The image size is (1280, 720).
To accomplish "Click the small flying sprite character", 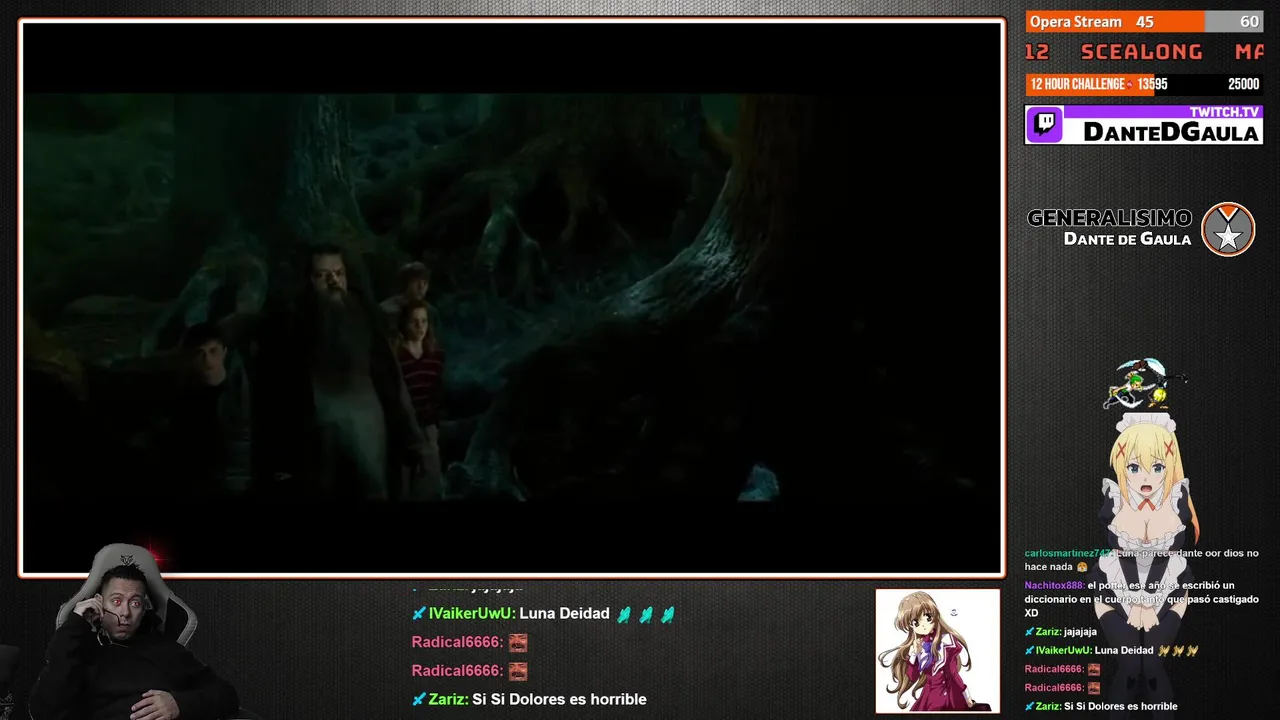I will click(1143, 383).
